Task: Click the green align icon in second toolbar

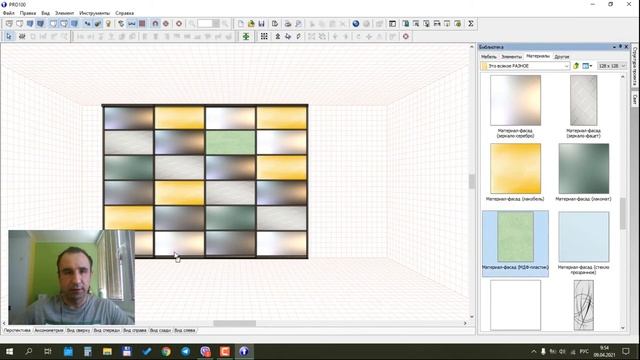Action: point(246,36)
